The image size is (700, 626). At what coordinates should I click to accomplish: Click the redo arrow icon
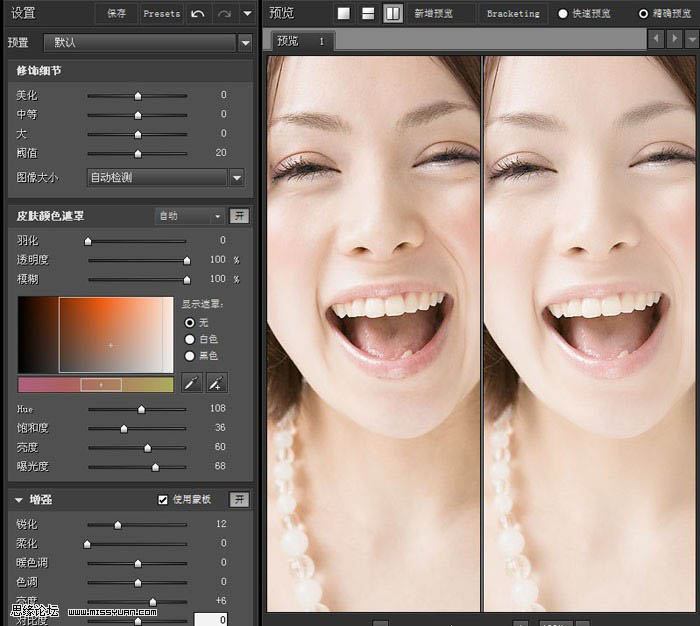coord(224,13)
